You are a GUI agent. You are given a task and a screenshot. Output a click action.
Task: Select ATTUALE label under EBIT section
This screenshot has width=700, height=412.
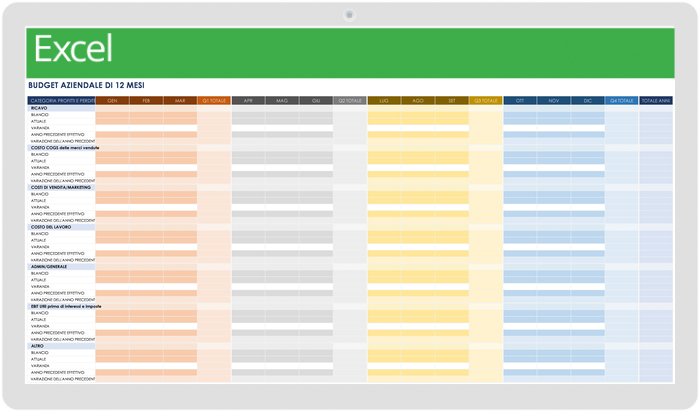pyautogui.click(x=38, y=320)
